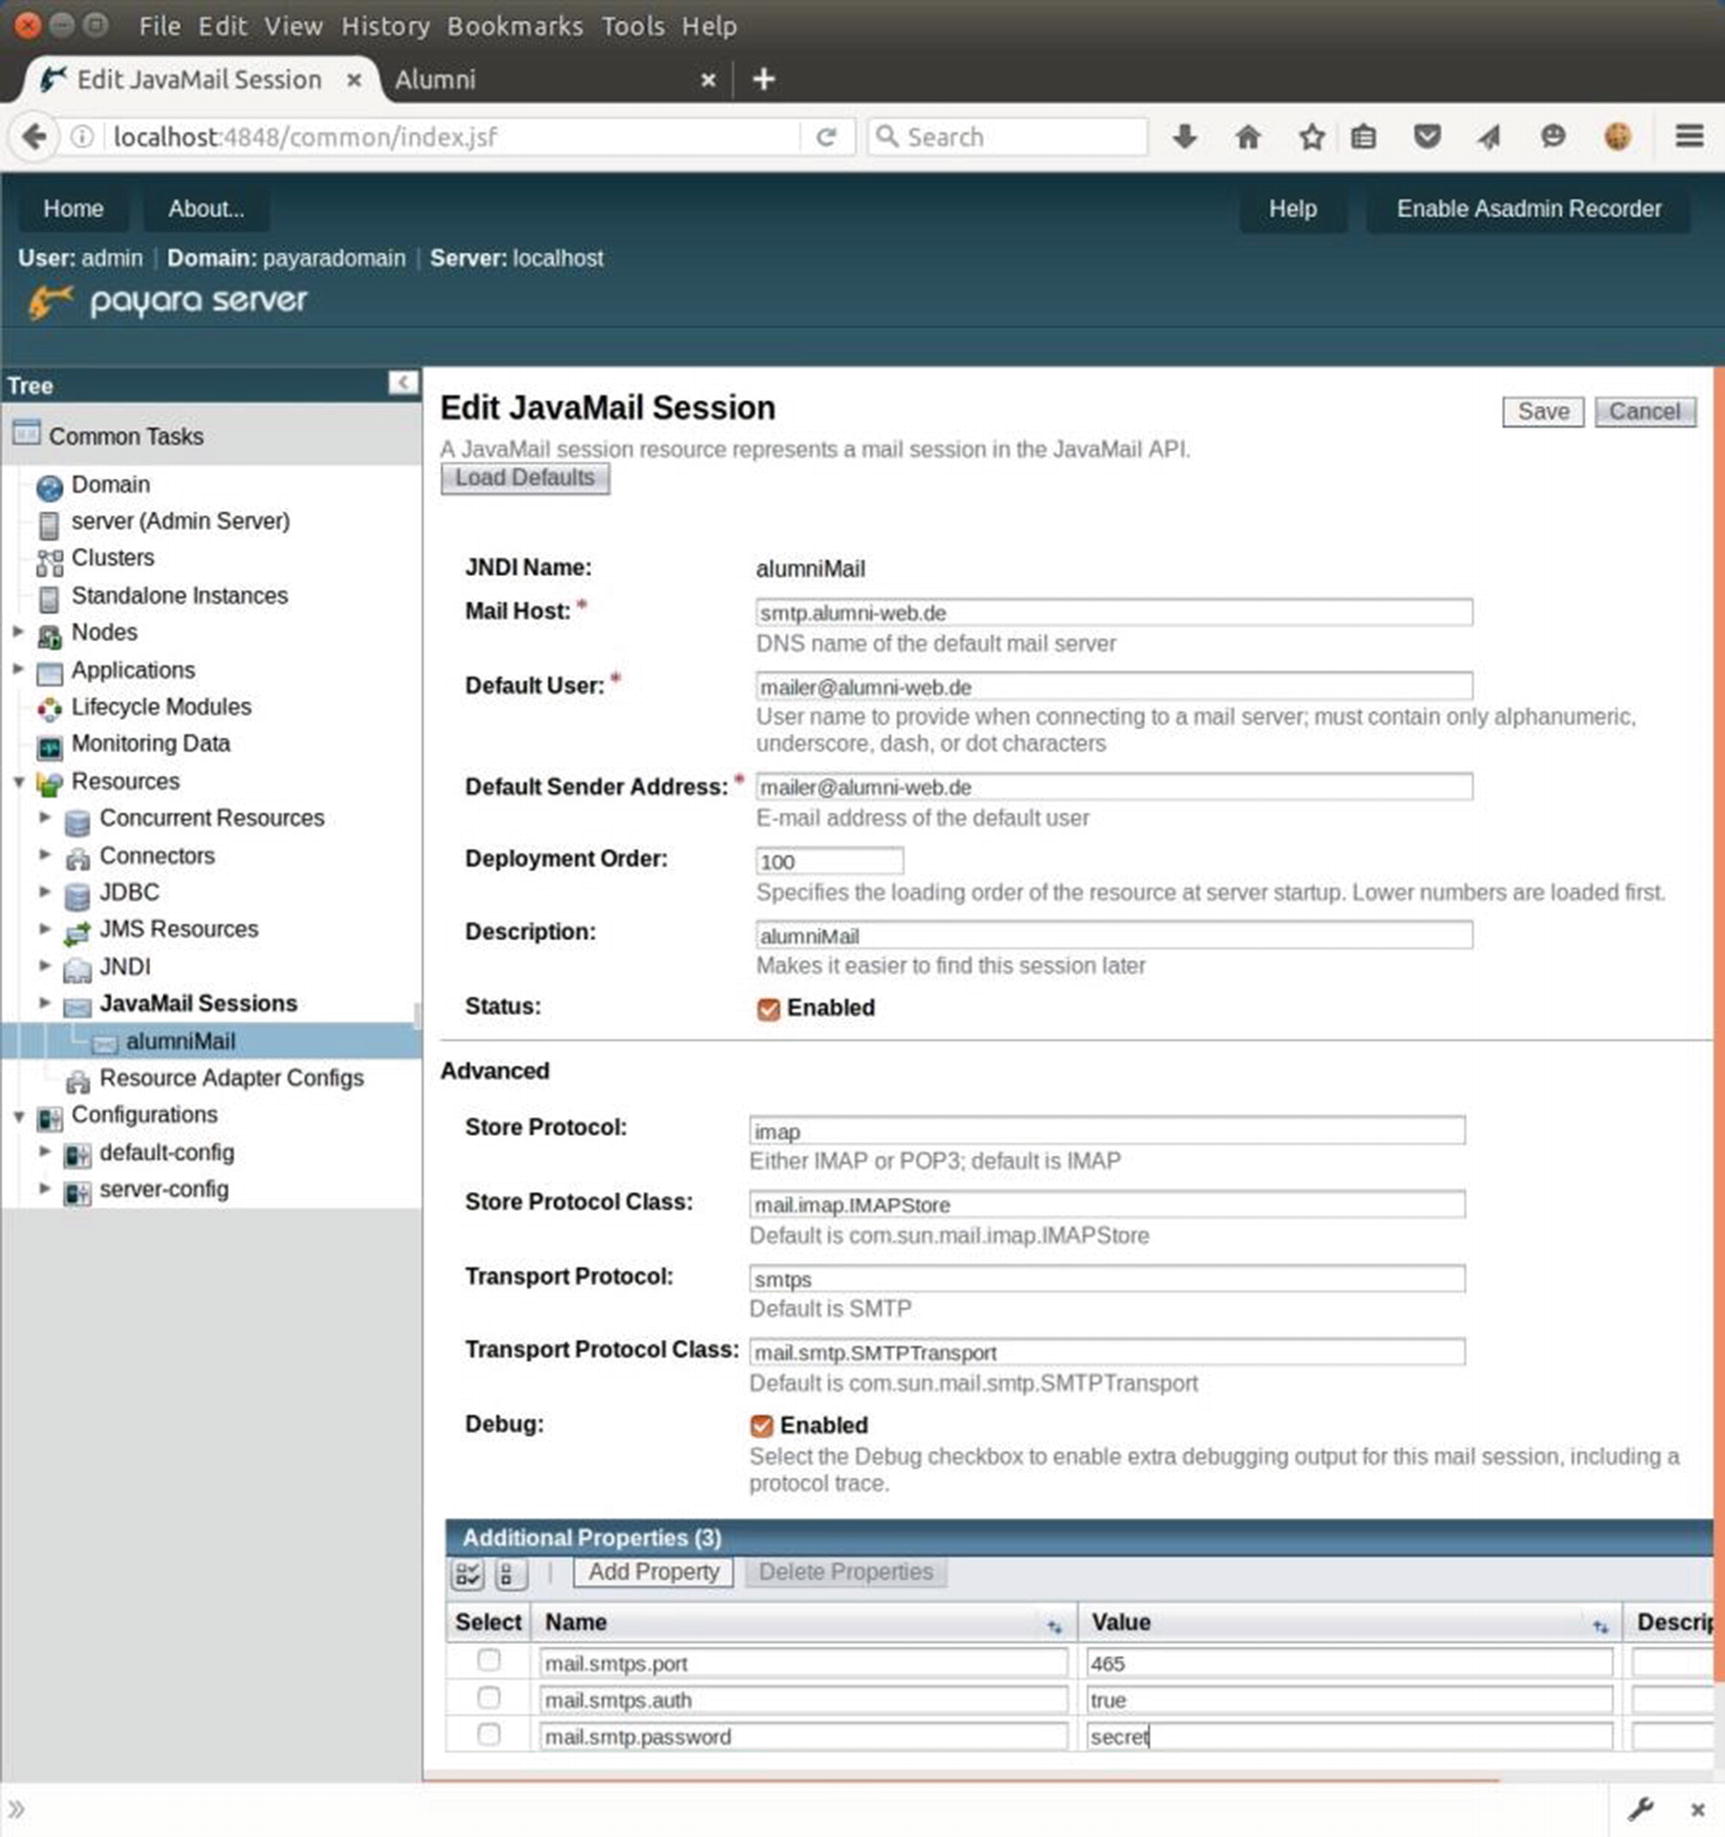The height and width of the screenshot is (1837, 1725).
Task: Click the browser Search box
Action: point(1008,137)
